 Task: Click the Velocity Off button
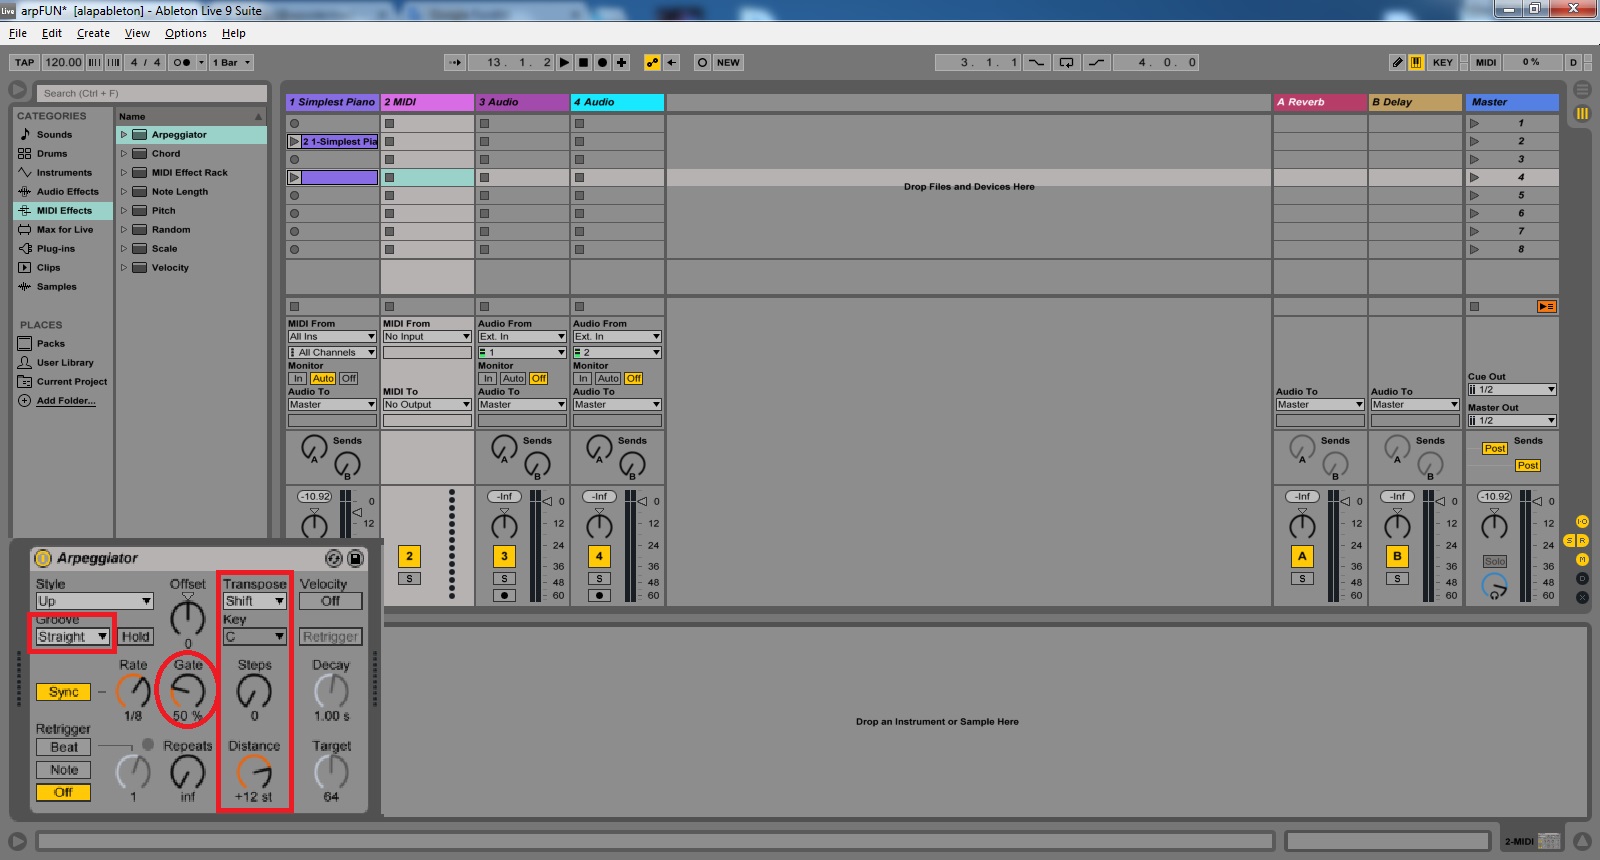331,601
